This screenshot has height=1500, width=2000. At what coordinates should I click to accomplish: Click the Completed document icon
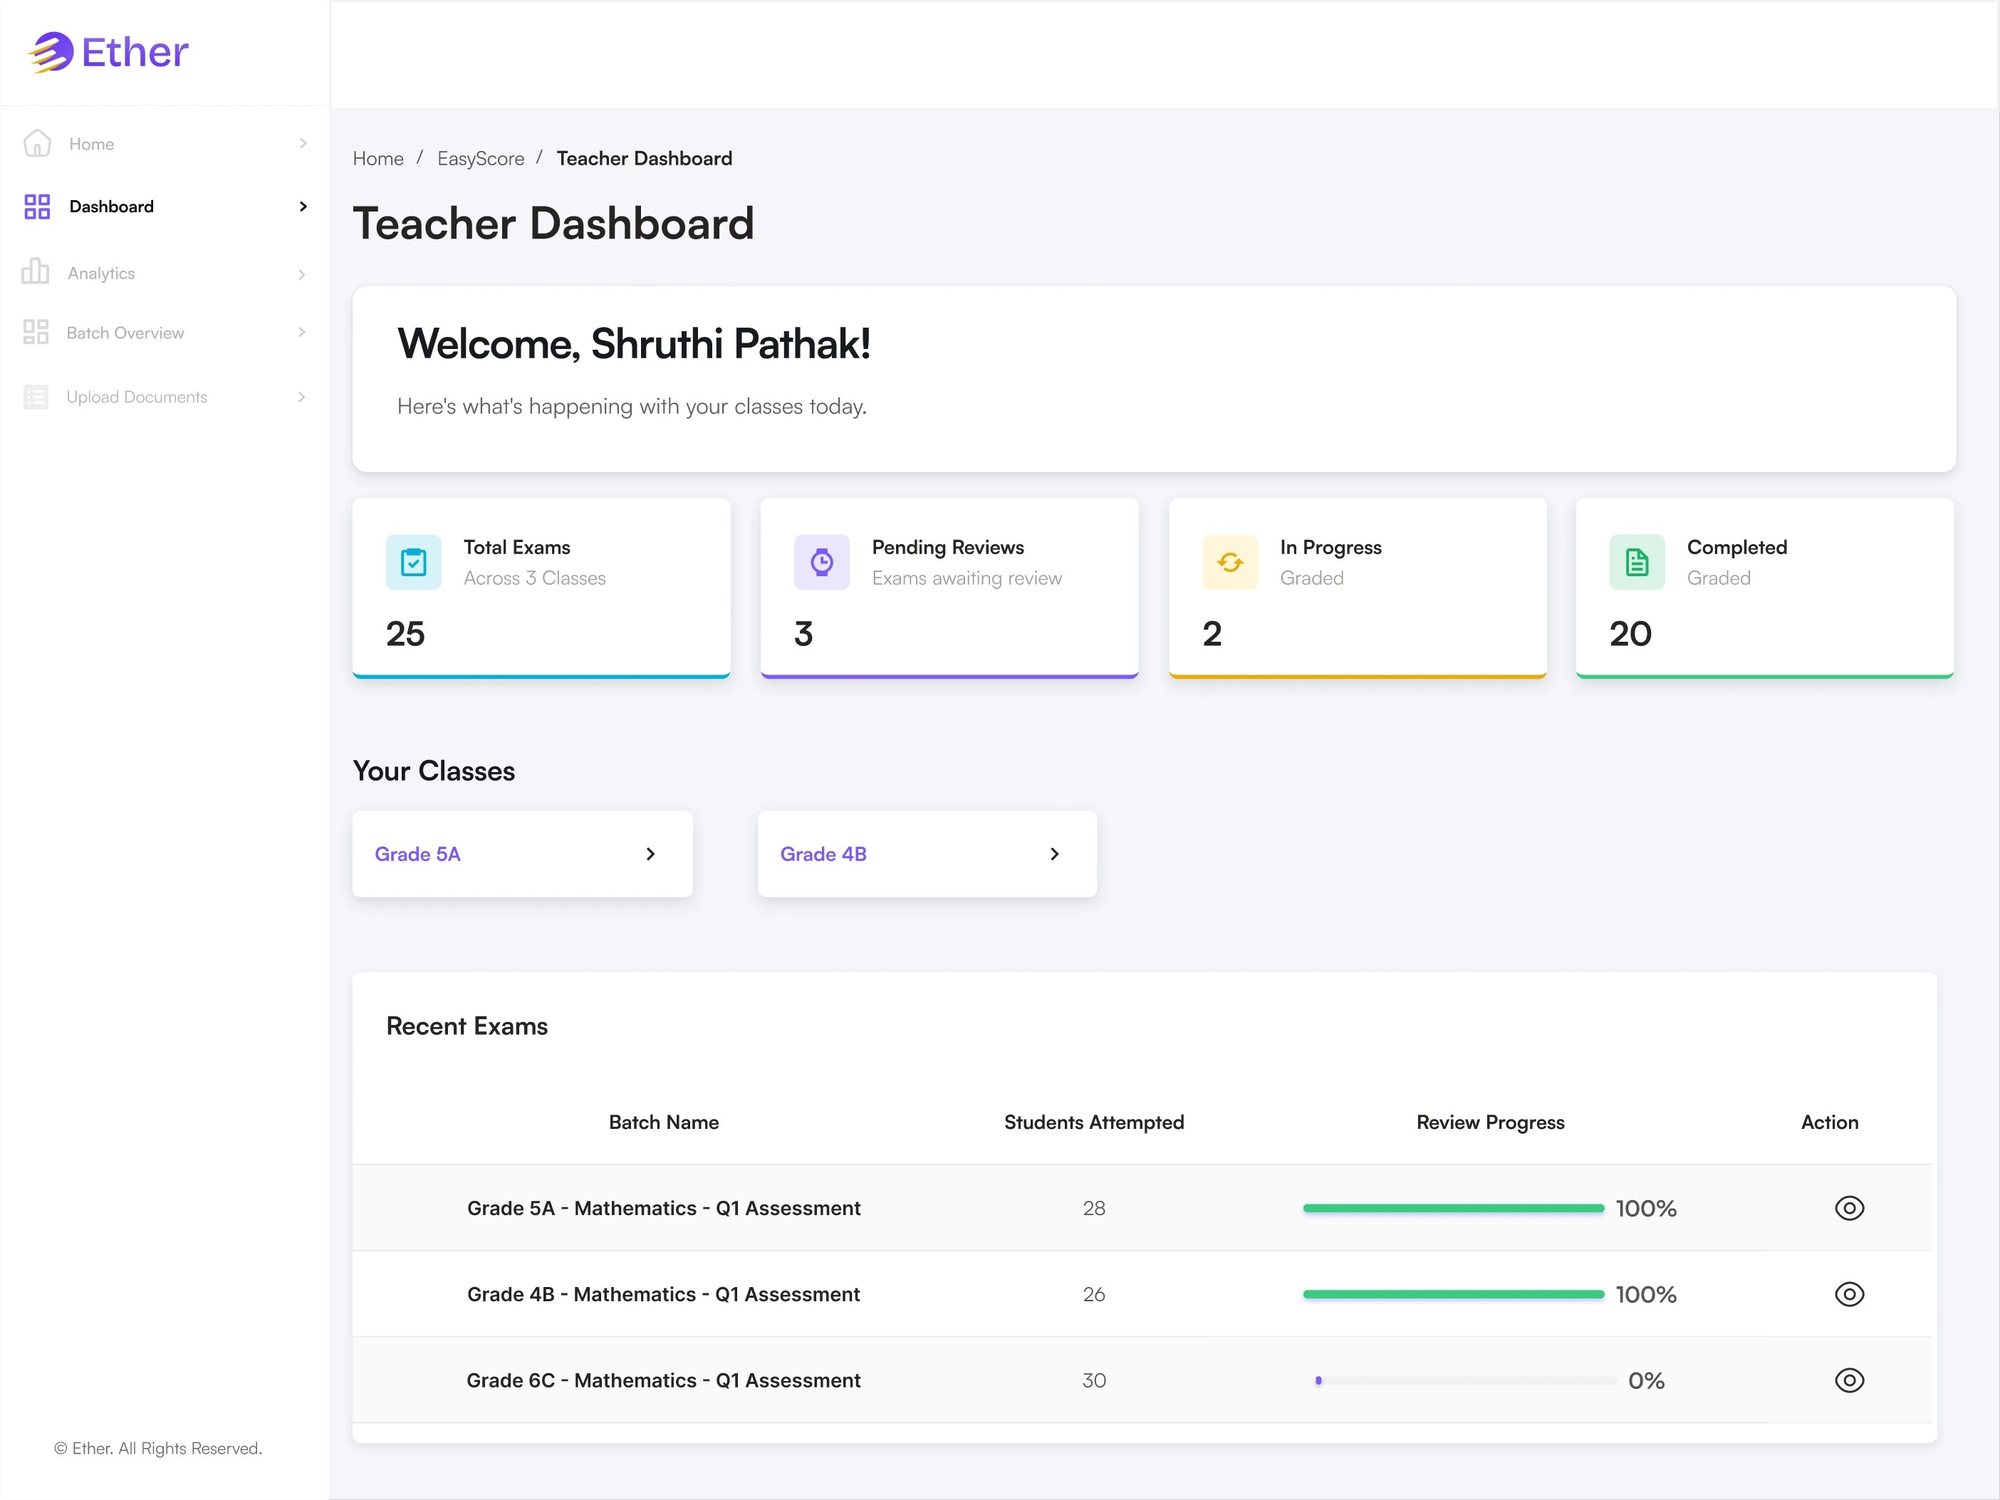coord(1637,562)
